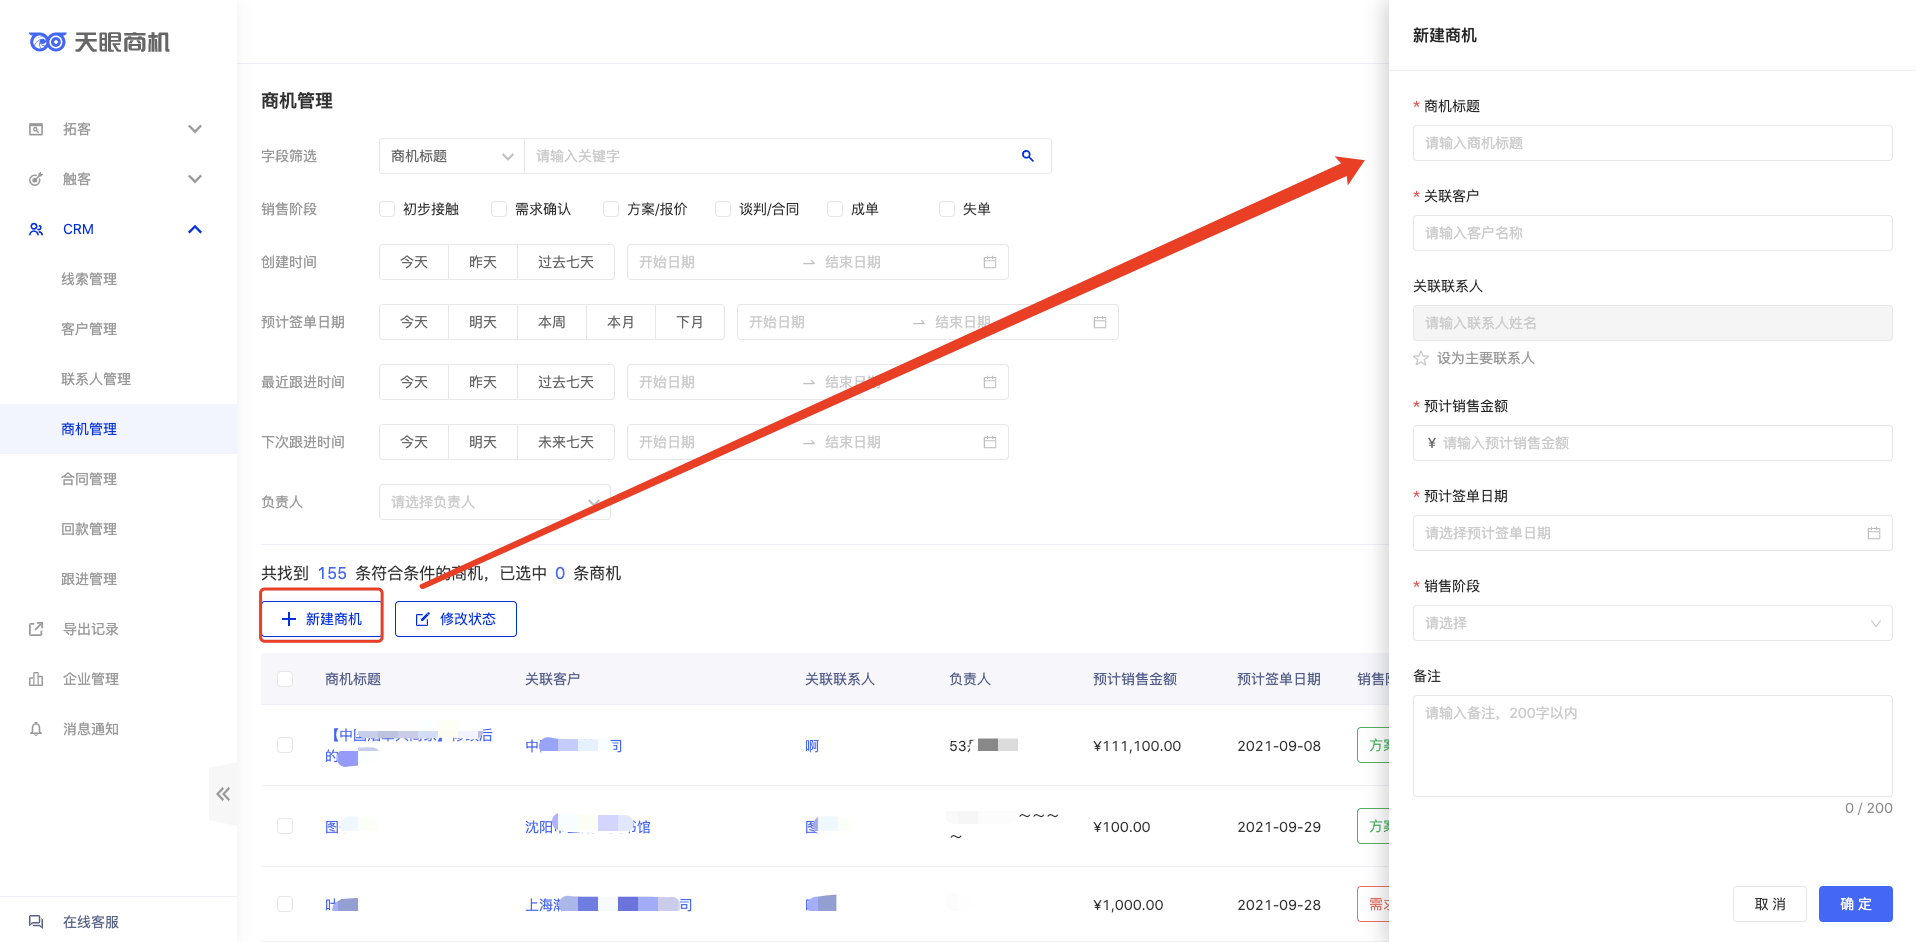1916x942 pixels.
Task: Click the keyword search magnifier icon
Action: (1027, 156)
